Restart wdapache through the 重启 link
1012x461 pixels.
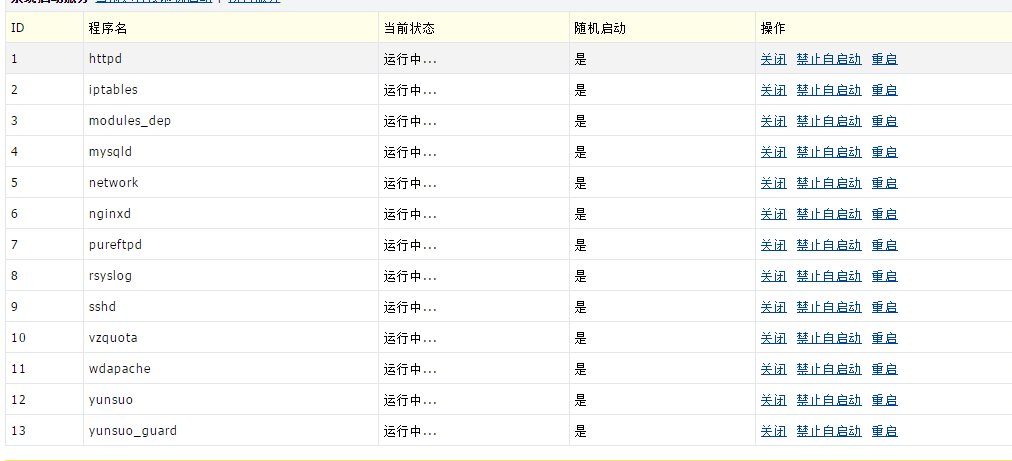pos(884,369)
